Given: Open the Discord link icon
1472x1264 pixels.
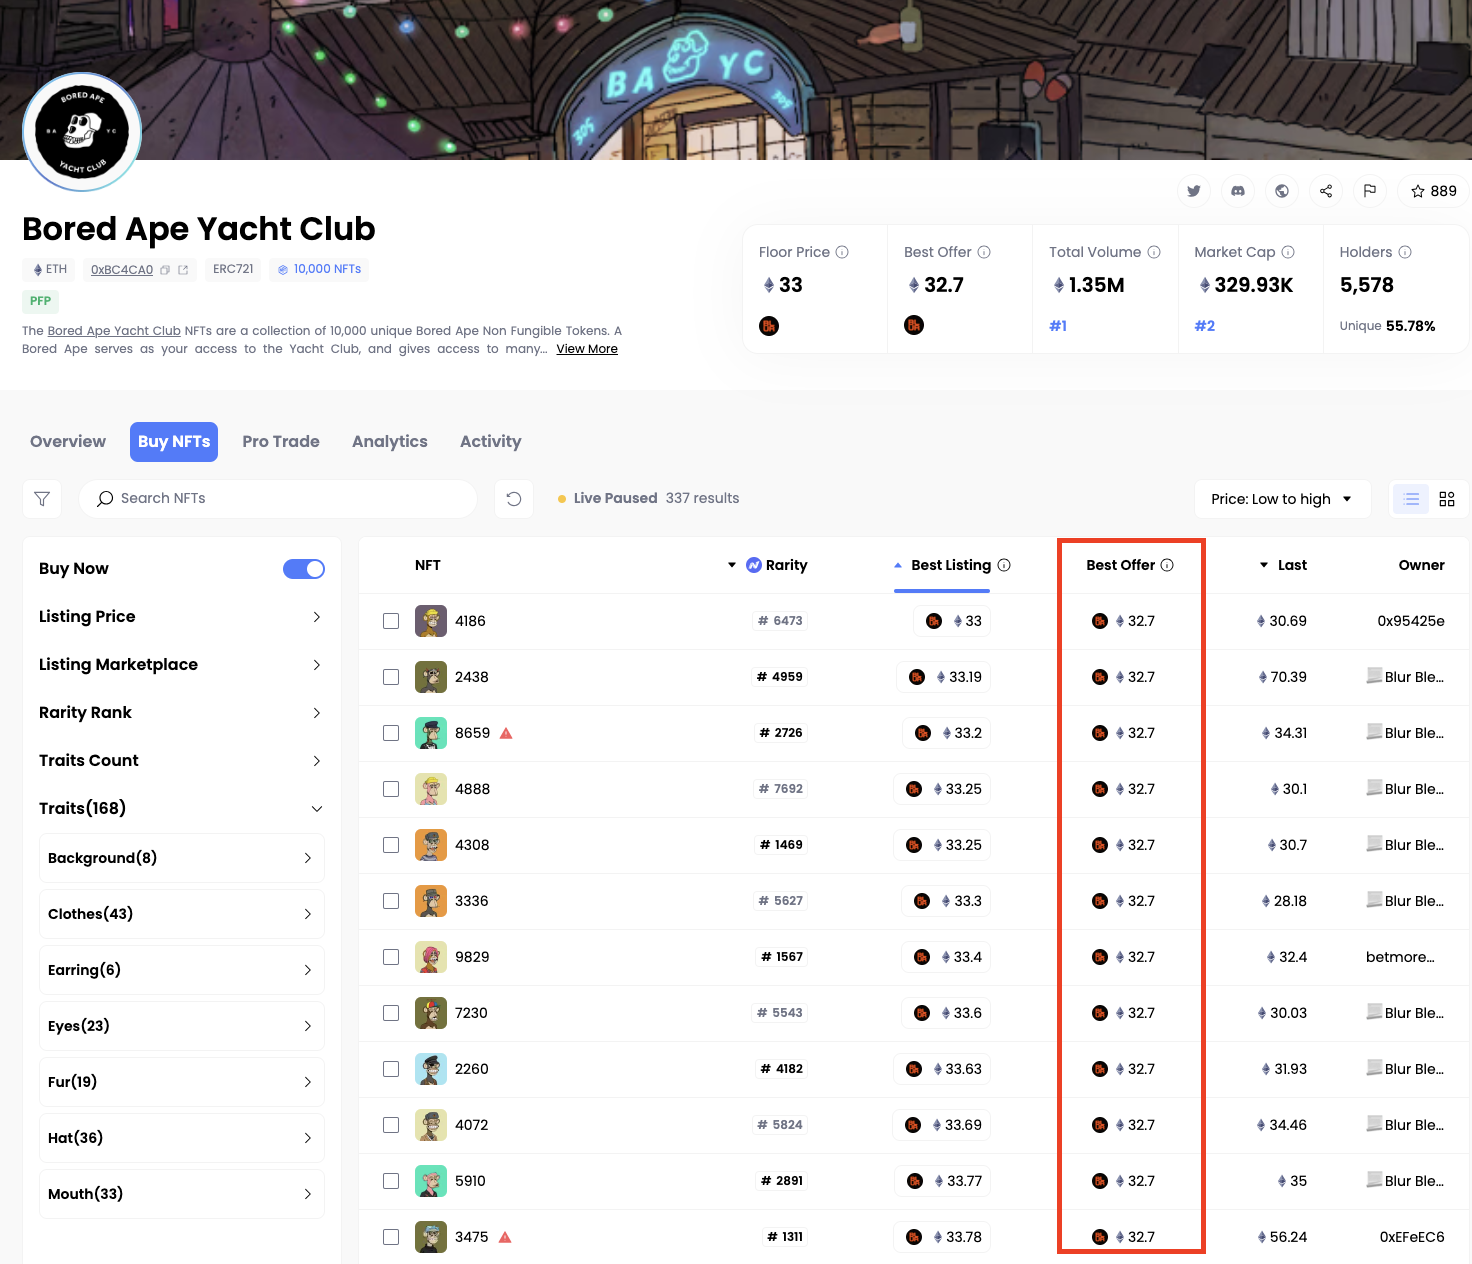Looking at the screenshot, I should point(1238,191).
